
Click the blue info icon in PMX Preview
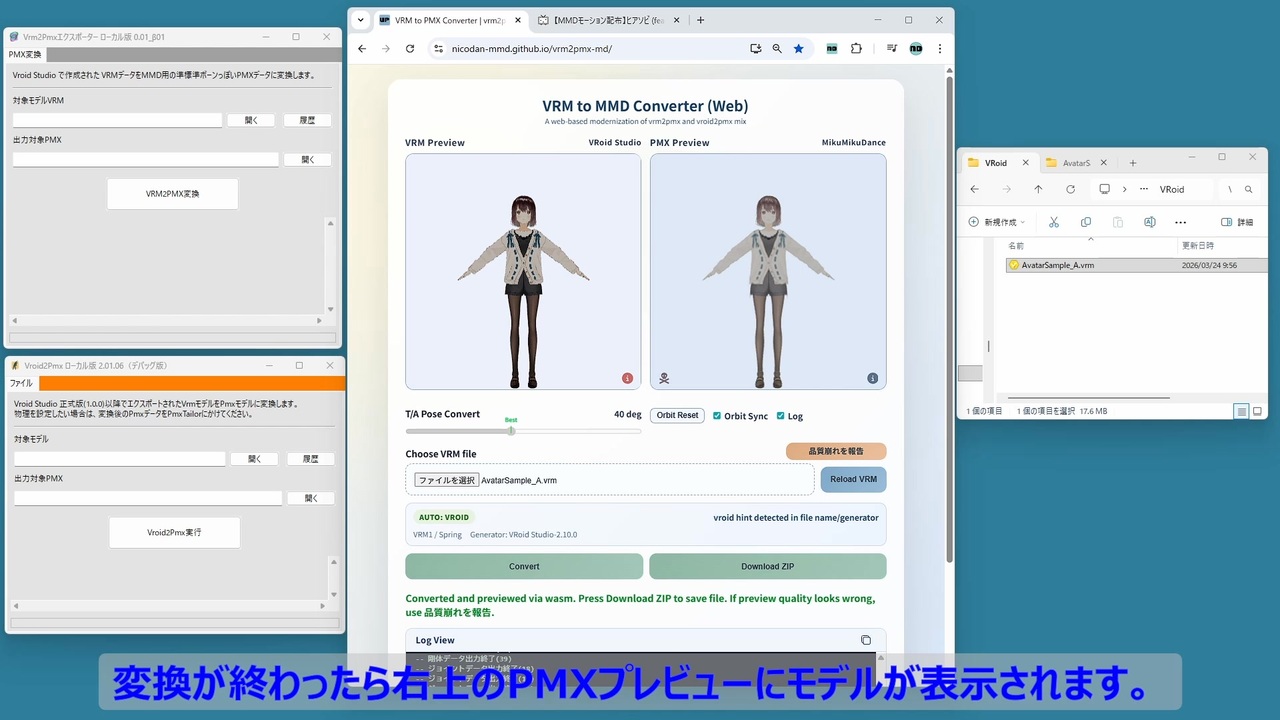coord(872,378)
